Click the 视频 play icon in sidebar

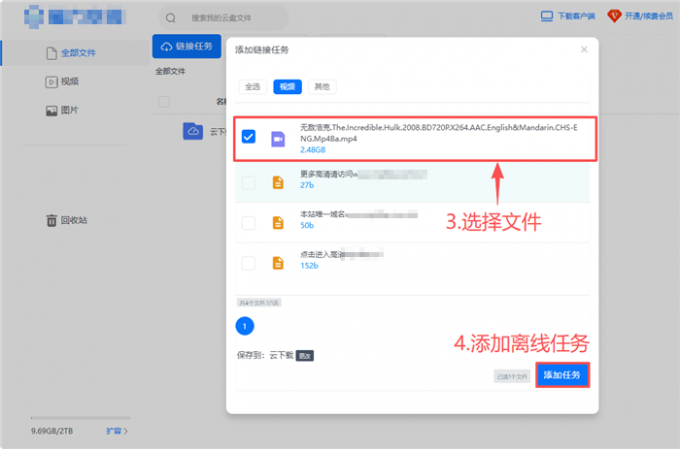51,82
